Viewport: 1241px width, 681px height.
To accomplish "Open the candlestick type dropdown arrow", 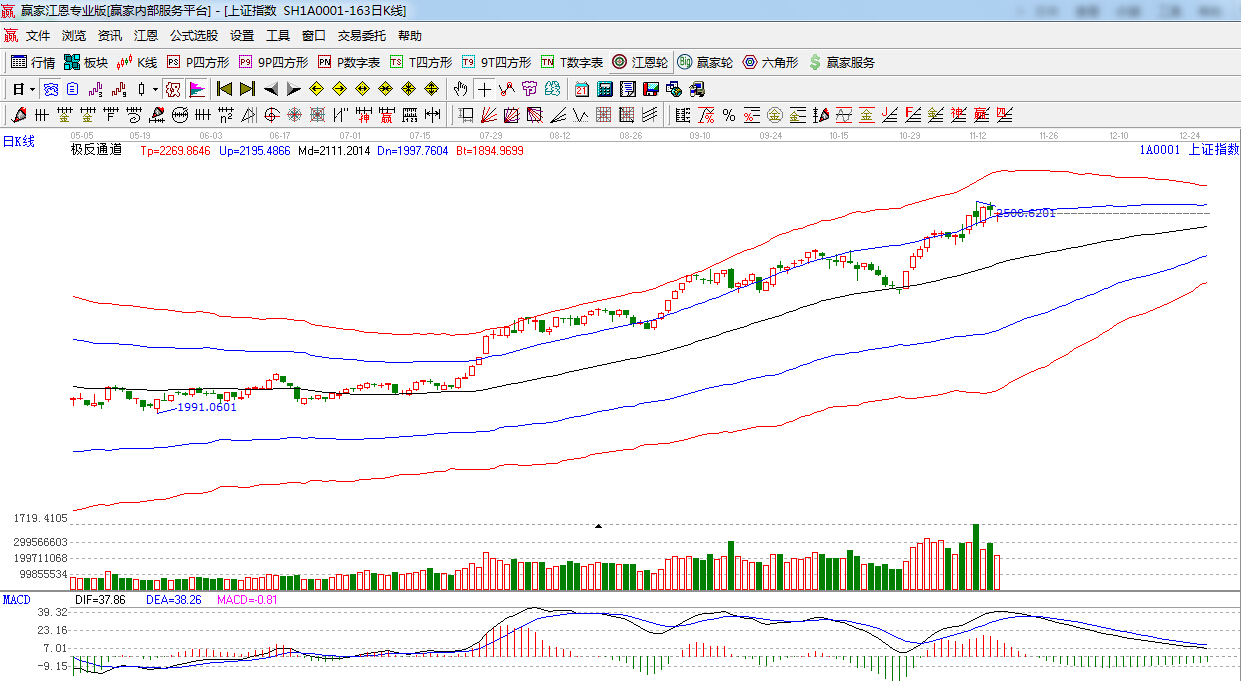I will 155,89.
